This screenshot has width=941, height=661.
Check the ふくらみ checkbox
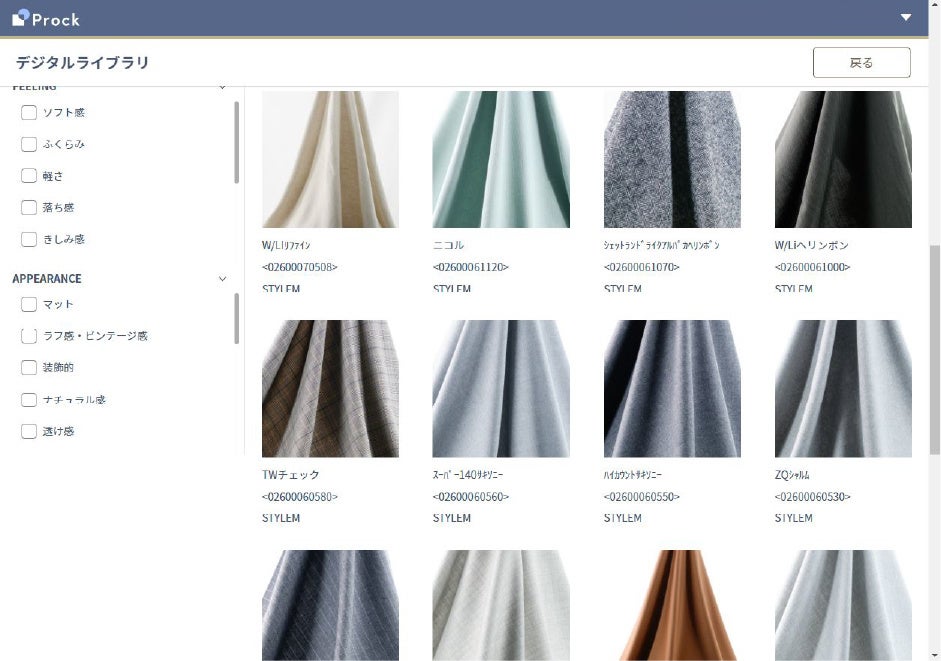coord(29,144)
